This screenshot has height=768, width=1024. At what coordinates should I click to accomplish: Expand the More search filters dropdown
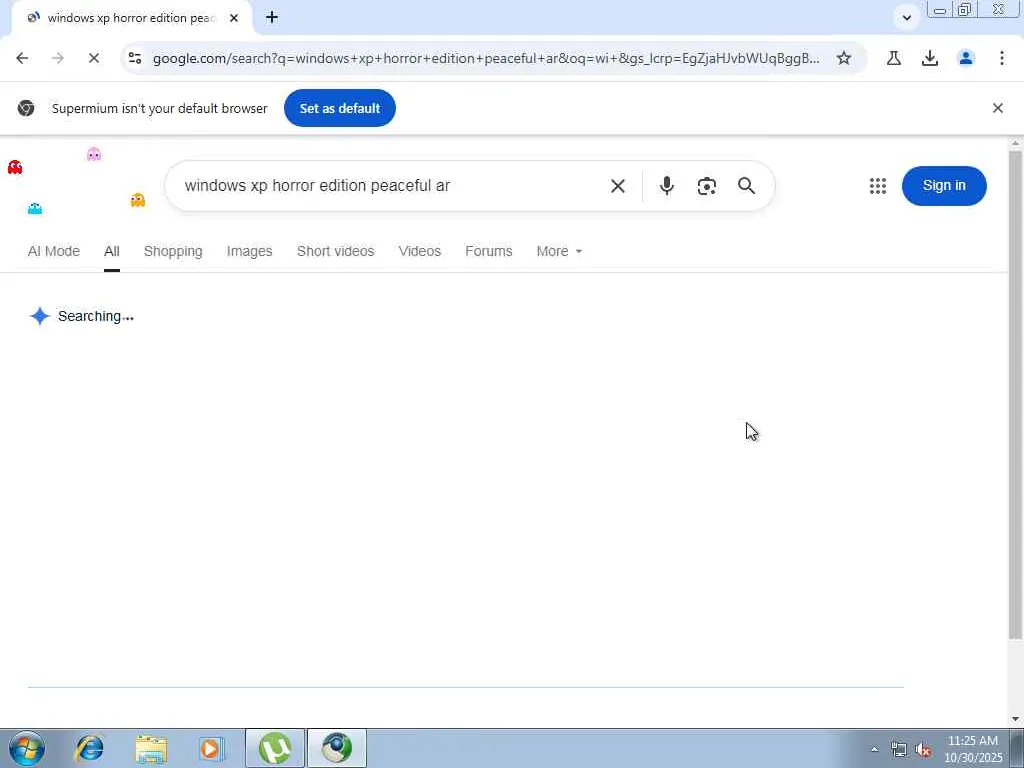[x=559, y=251]
